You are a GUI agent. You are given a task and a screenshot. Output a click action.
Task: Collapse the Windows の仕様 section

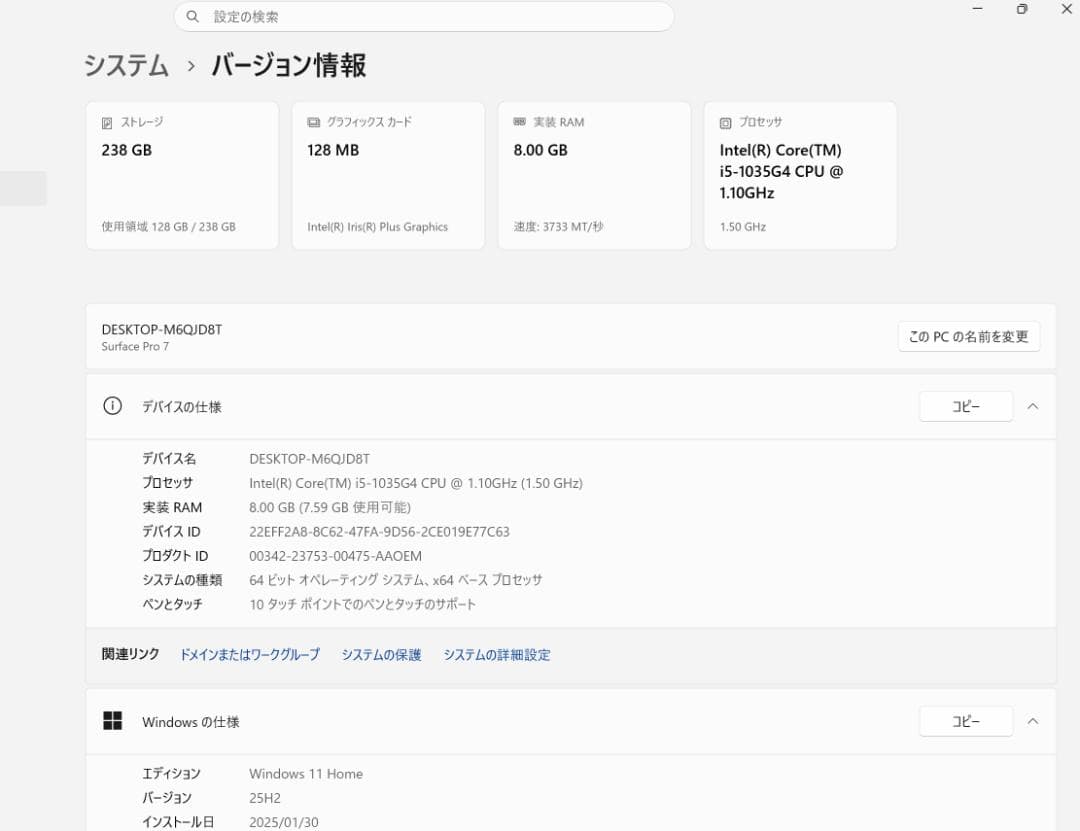click(x=1032, y=721)
